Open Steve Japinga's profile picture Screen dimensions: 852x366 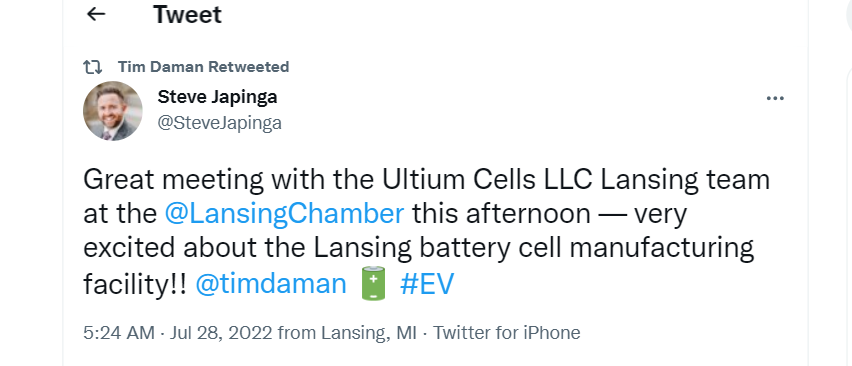click(112, 111)
